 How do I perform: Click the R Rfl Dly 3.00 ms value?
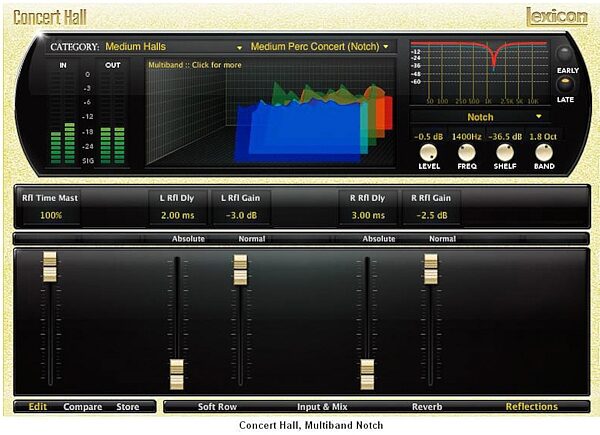coord(368,215)
